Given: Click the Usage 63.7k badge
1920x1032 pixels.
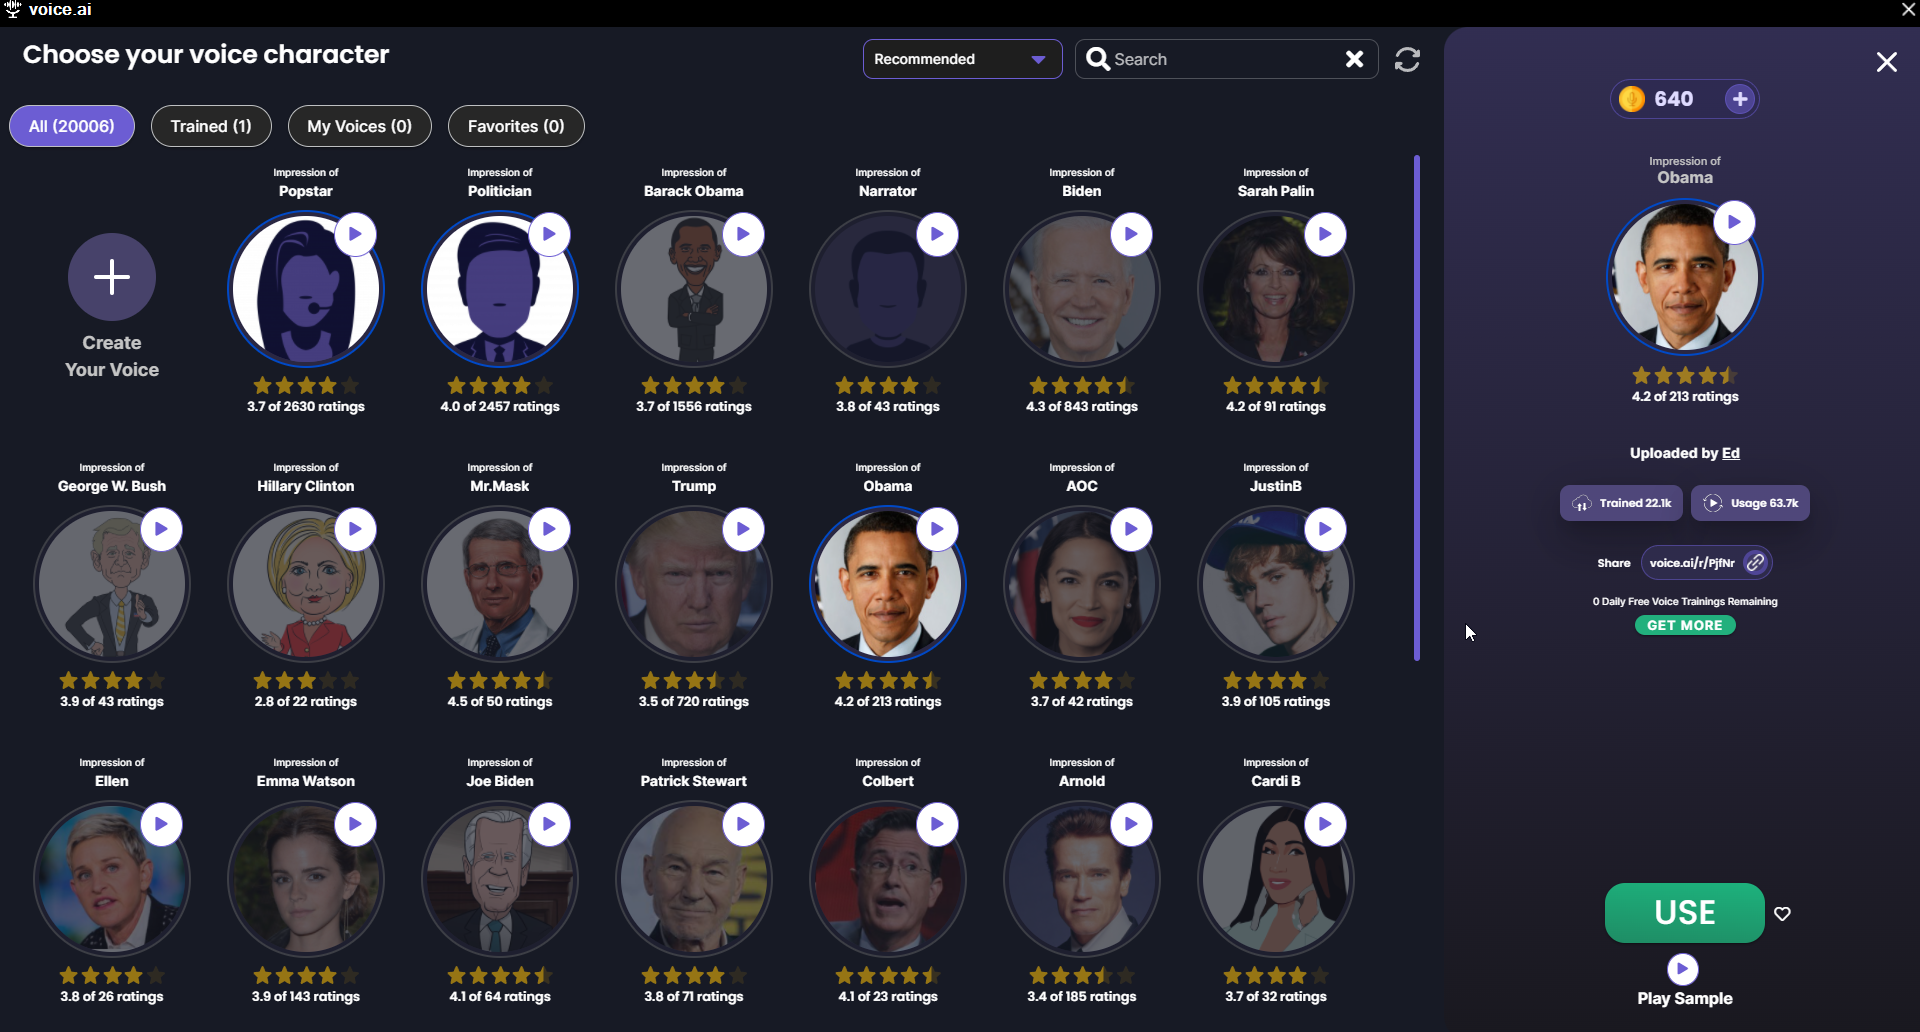Looking at the screenshot, I should click(x=1750, y=503).
